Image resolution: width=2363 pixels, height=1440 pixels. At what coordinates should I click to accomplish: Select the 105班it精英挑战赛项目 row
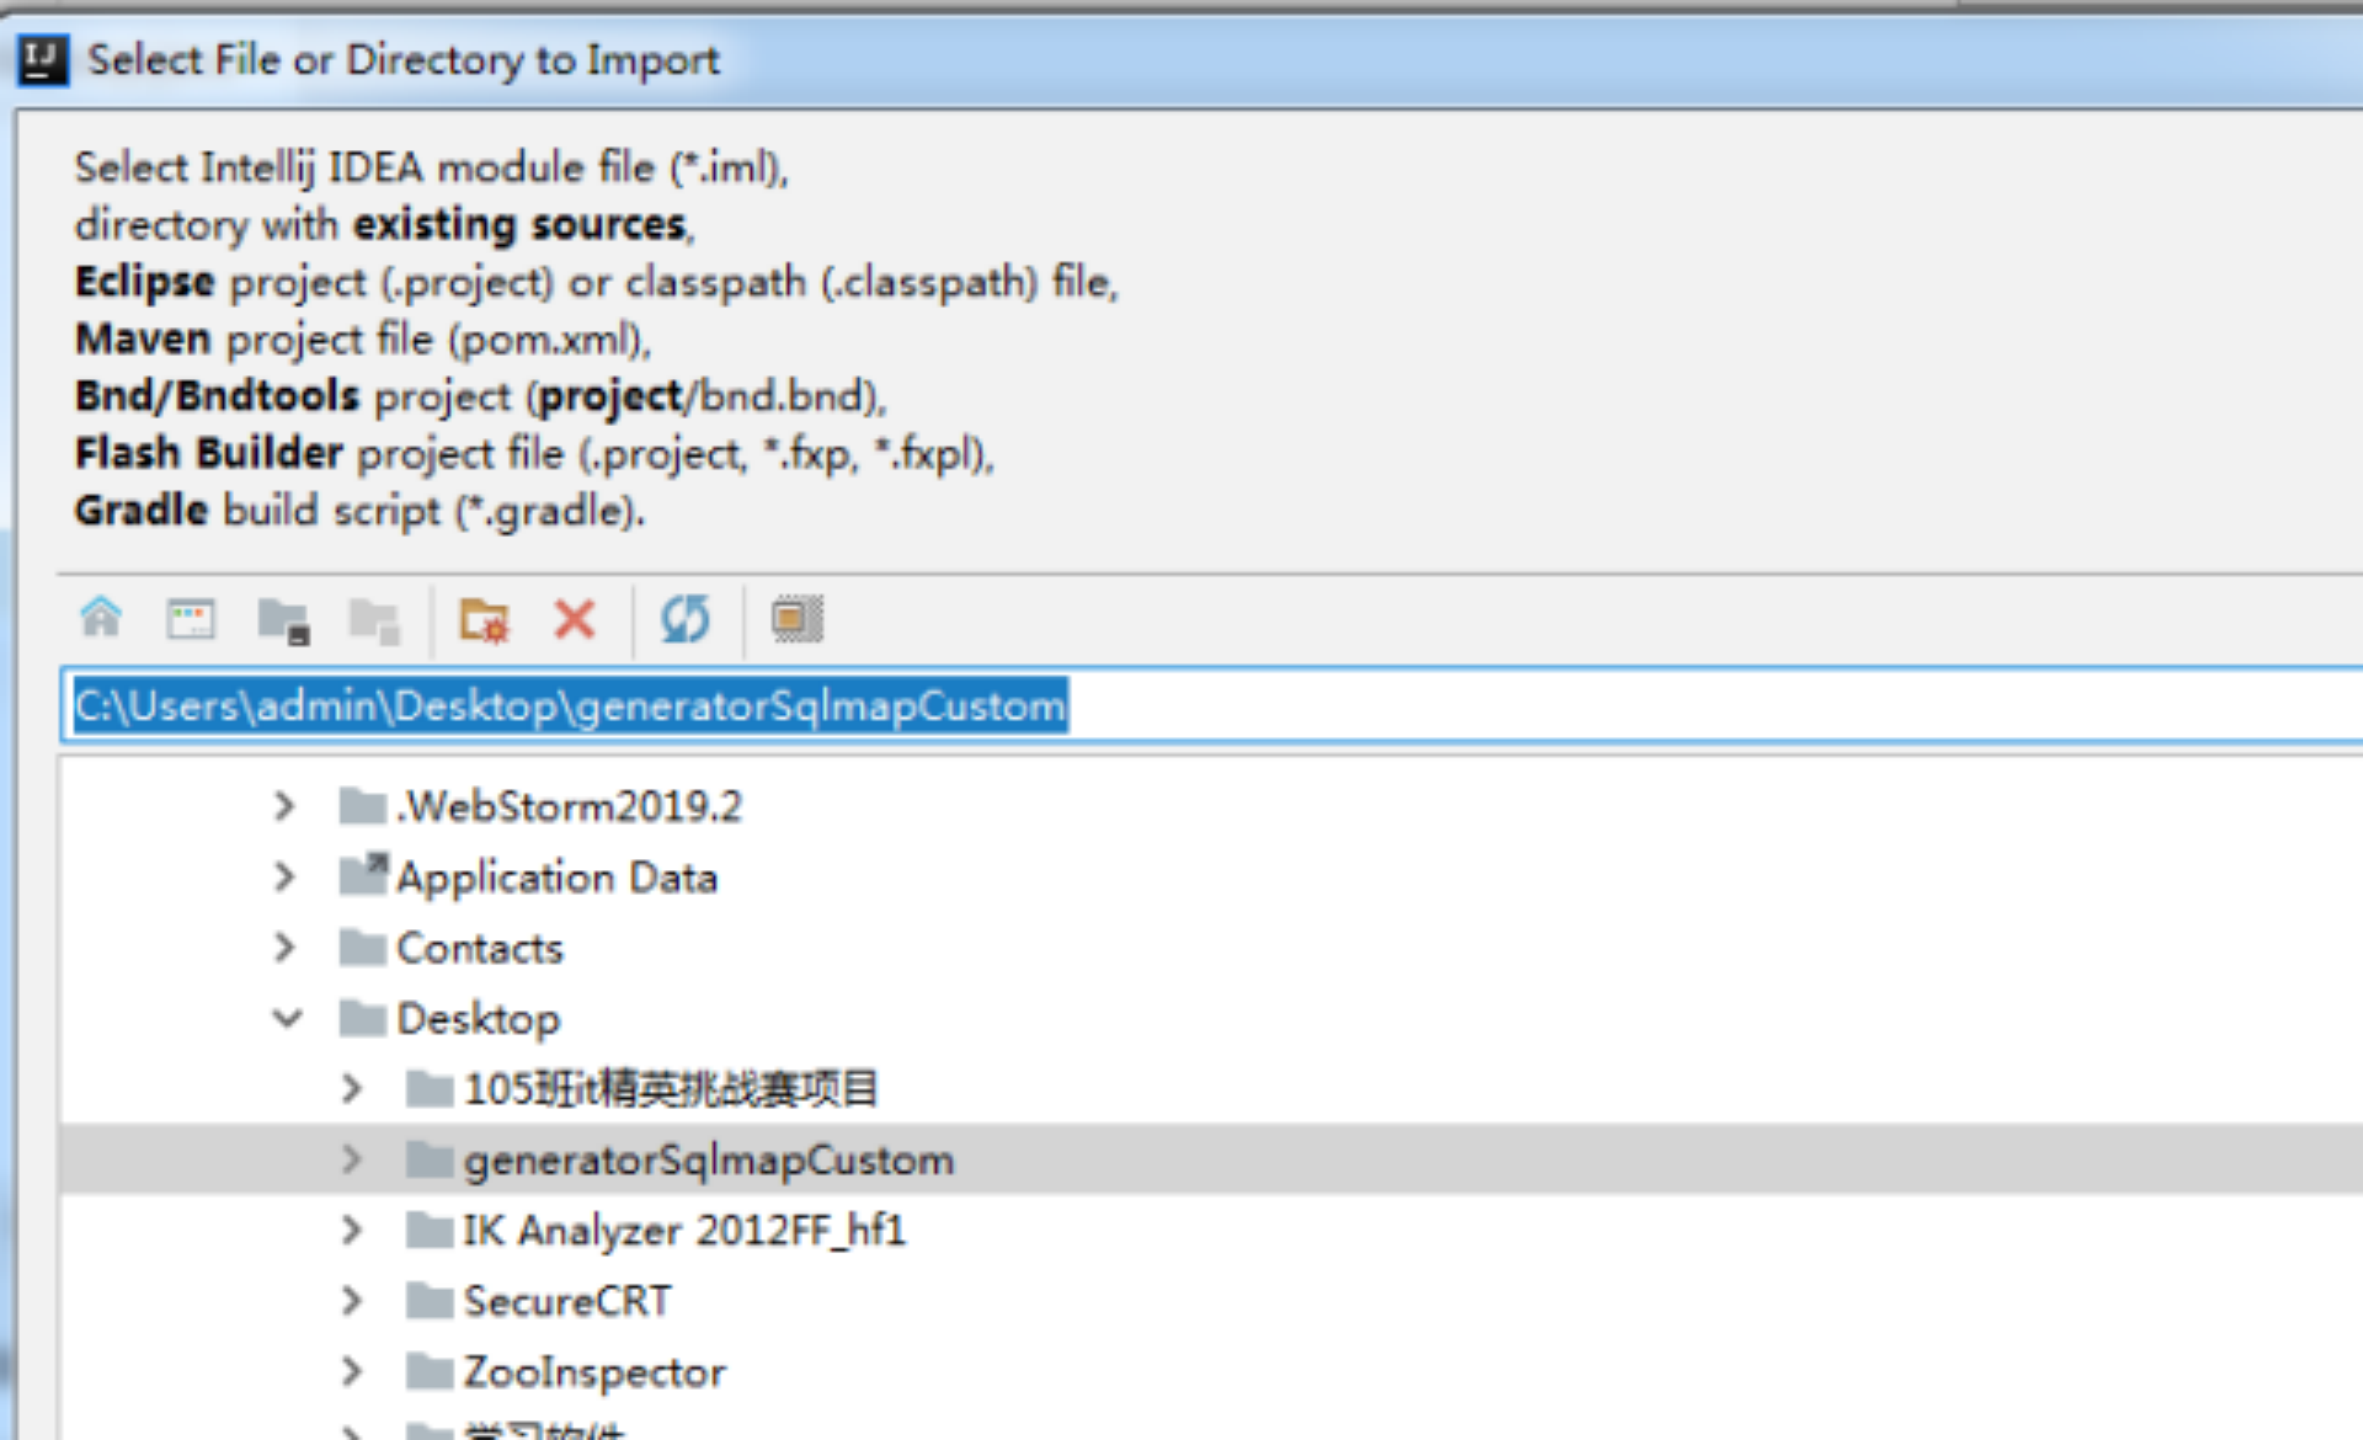coord(1212,1089)
